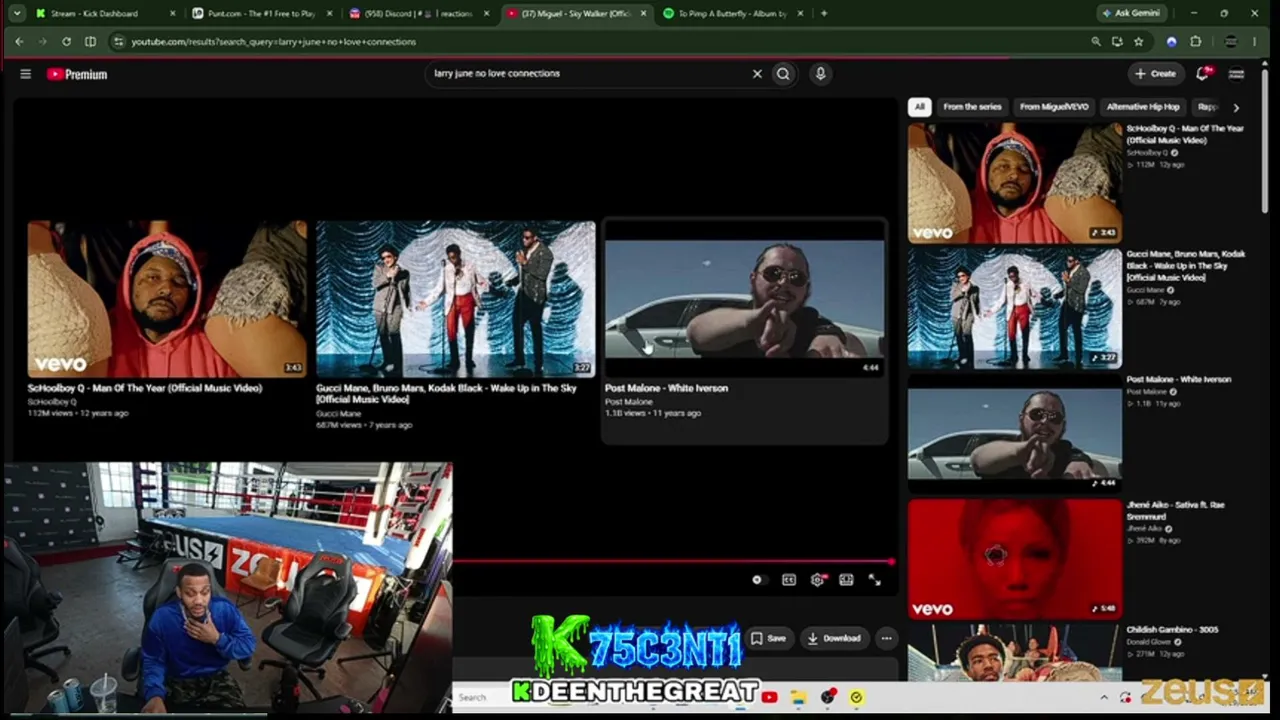Open player settings gear
Image resolution: width=1280 pixels, height=720 pixels.
tap(817, 580)
